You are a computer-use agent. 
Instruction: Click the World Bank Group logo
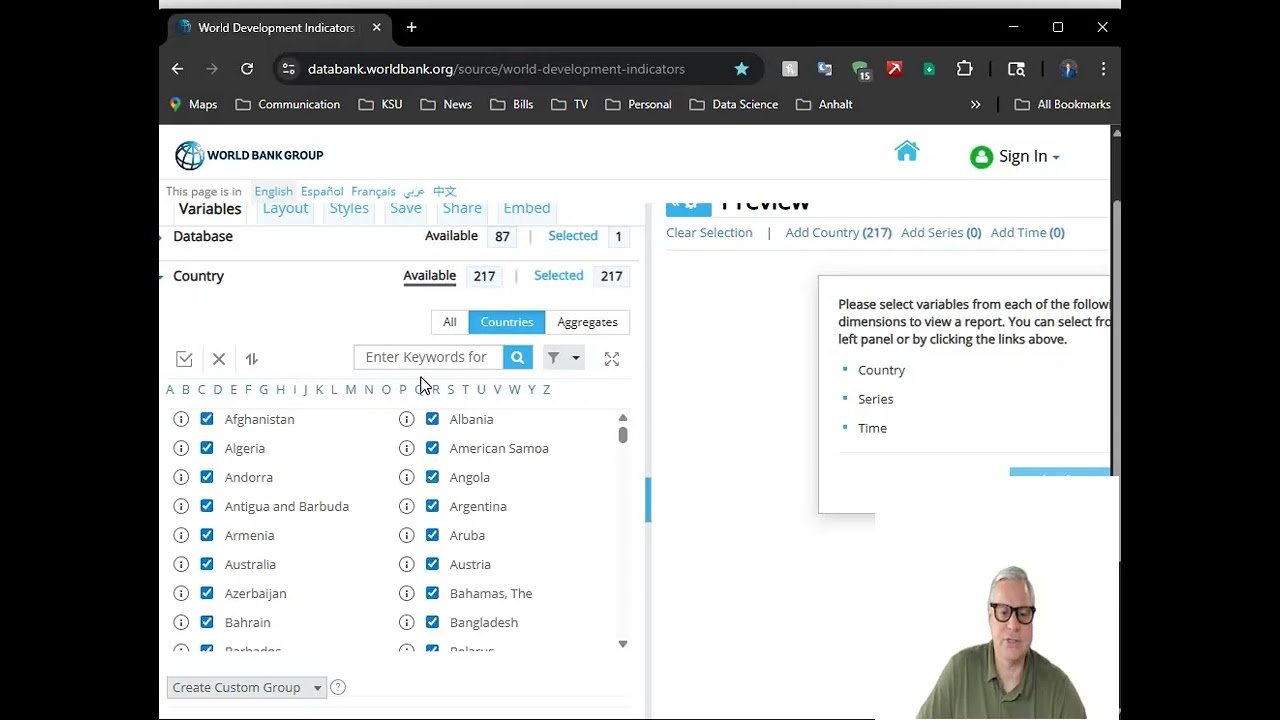click(x=249, y=155)
